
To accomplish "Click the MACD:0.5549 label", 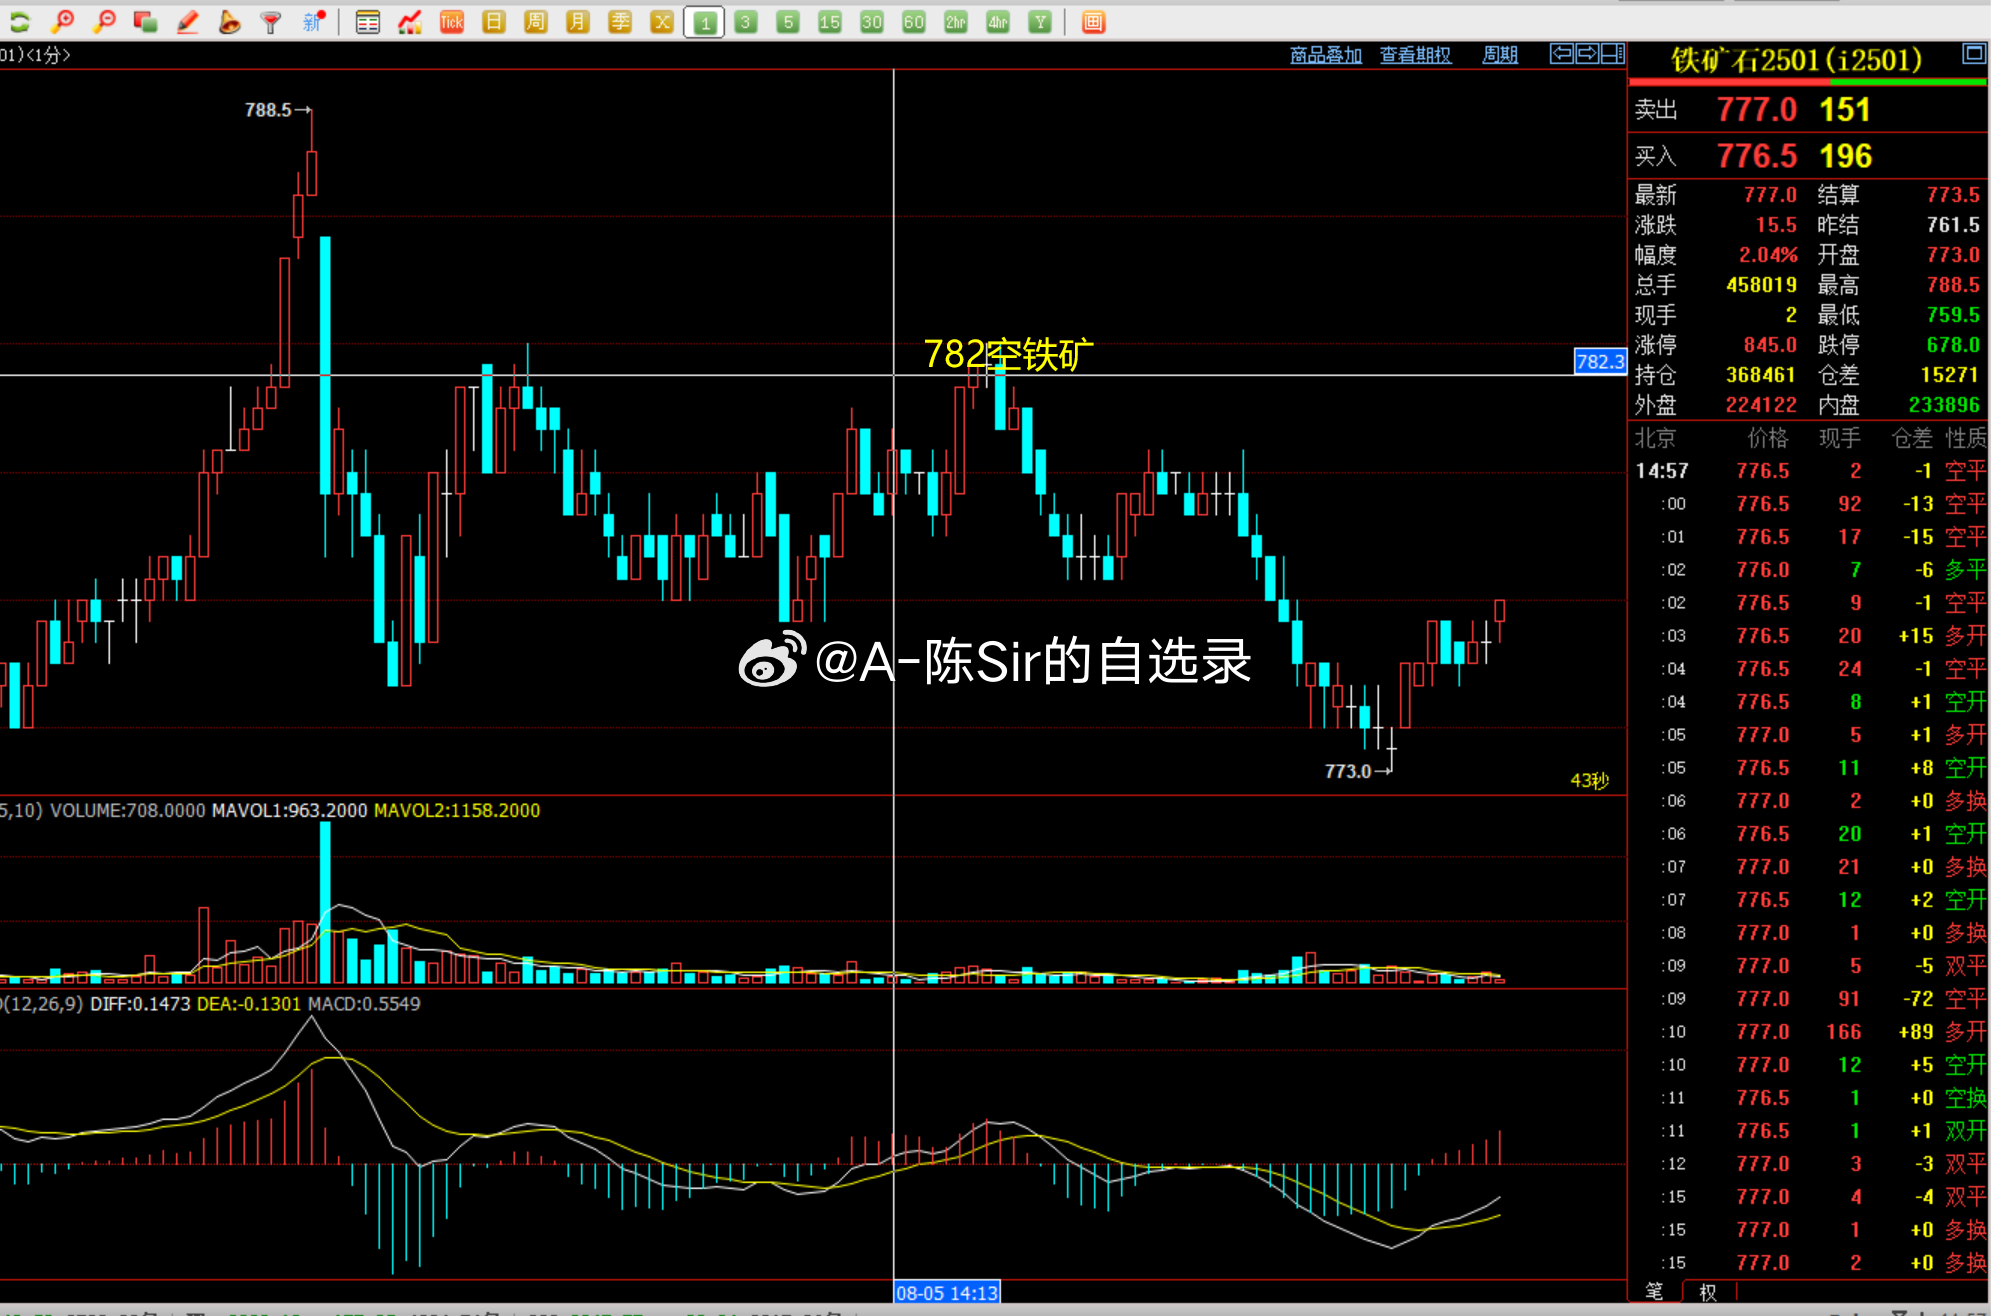I will (x=364, y=1003).
